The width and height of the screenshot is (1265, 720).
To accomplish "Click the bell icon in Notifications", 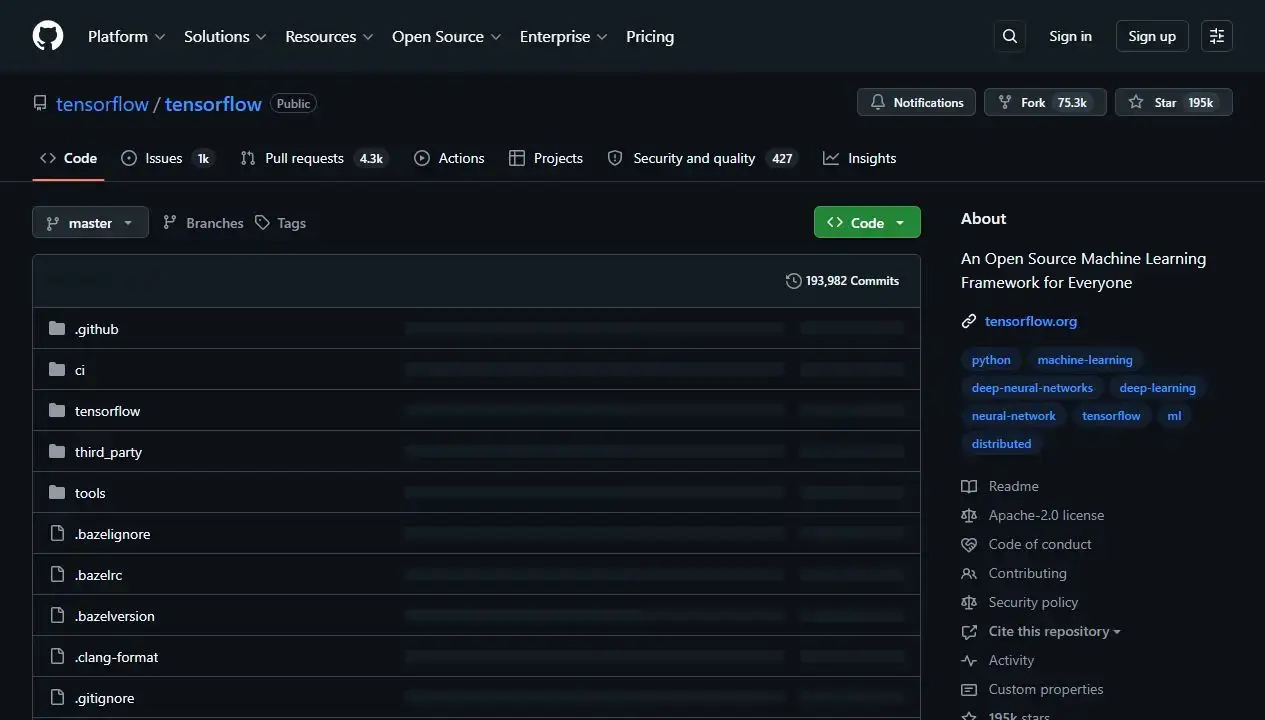I will click(878, 102).
